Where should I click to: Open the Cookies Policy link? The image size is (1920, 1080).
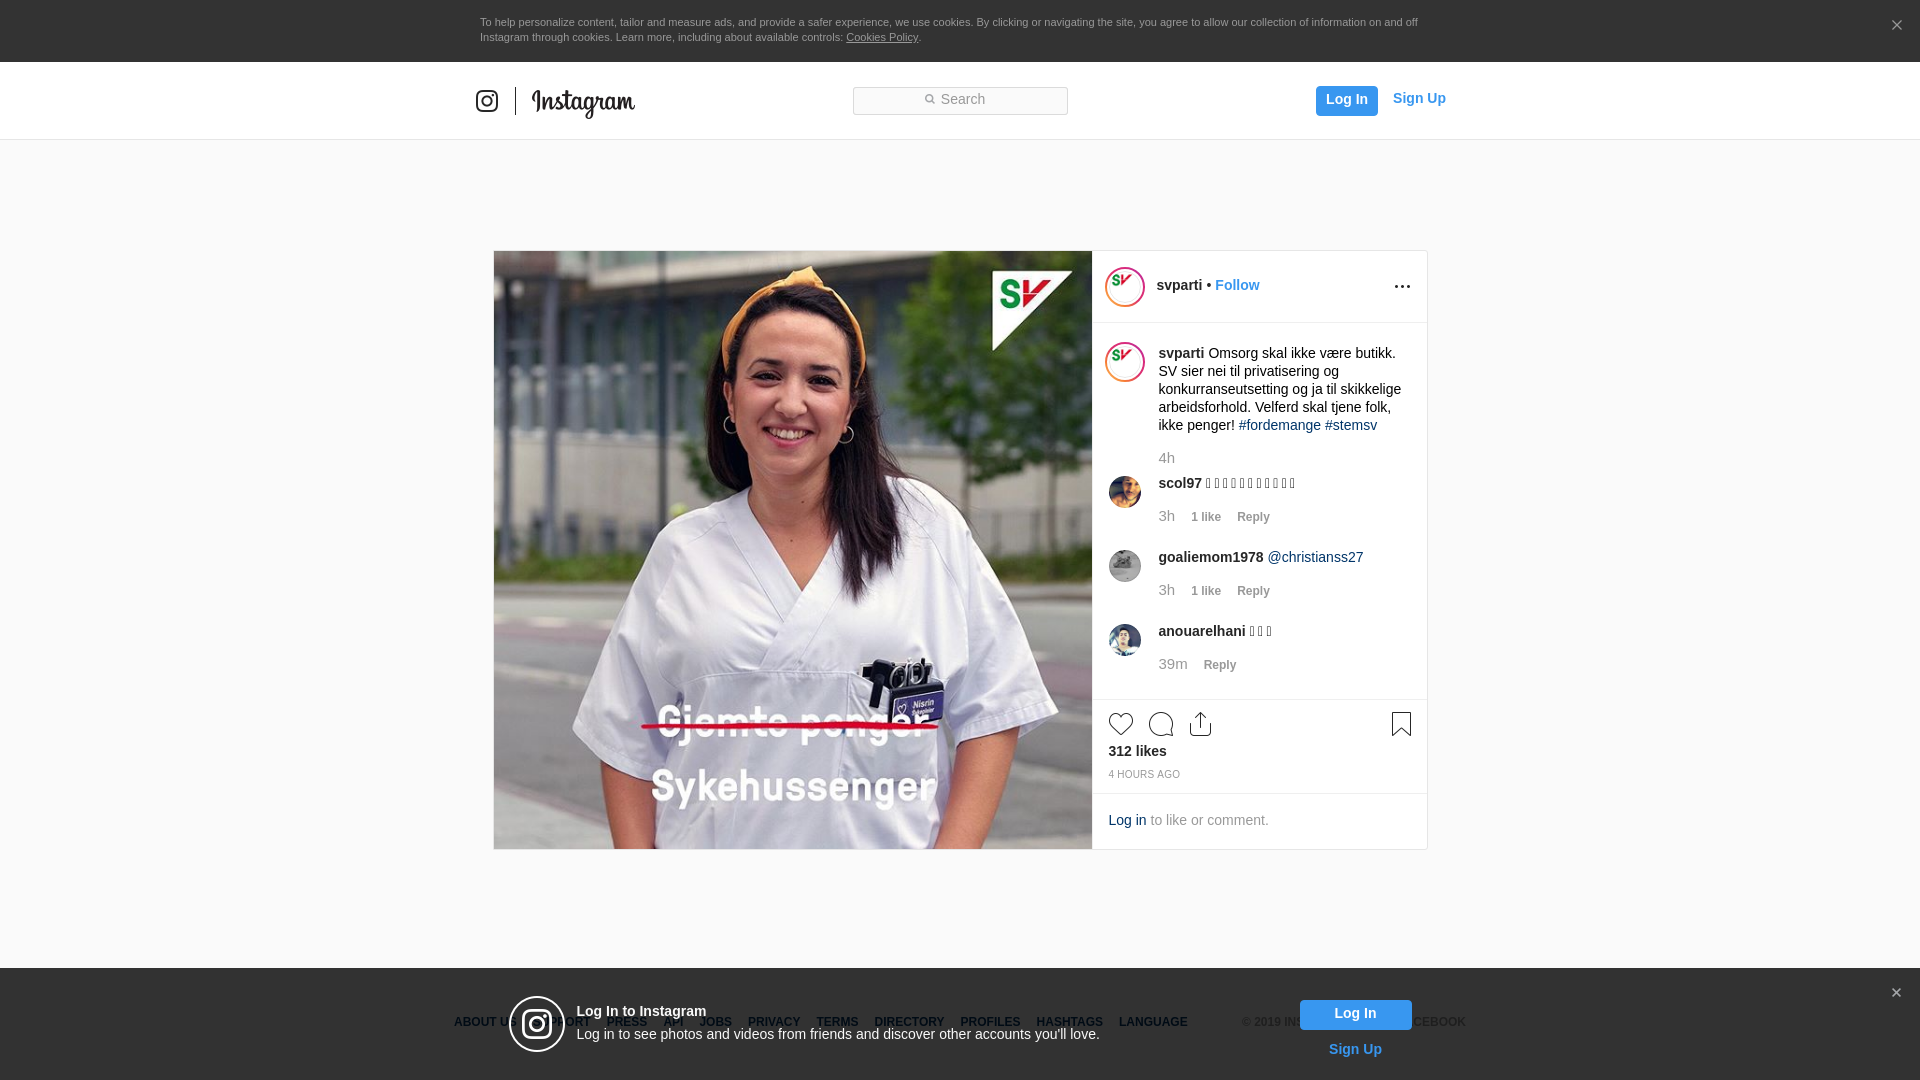coord(882,38)
